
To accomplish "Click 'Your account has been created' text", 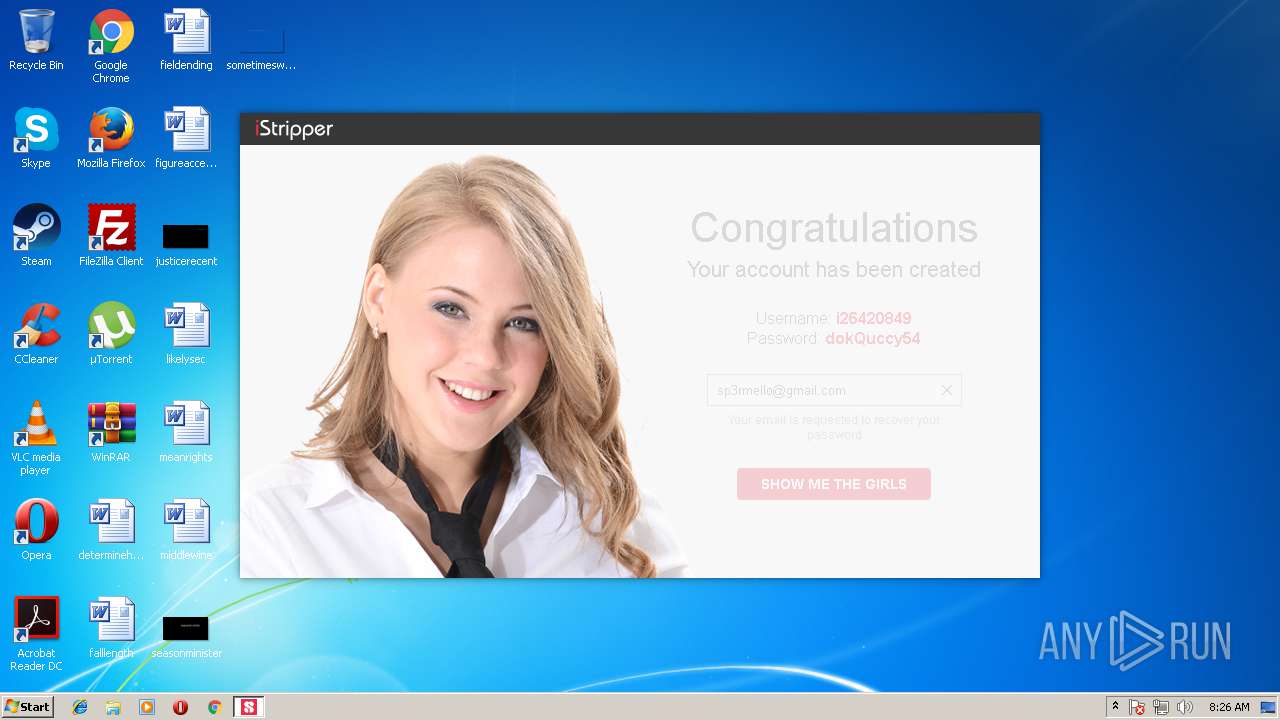I will pos(834,270).
